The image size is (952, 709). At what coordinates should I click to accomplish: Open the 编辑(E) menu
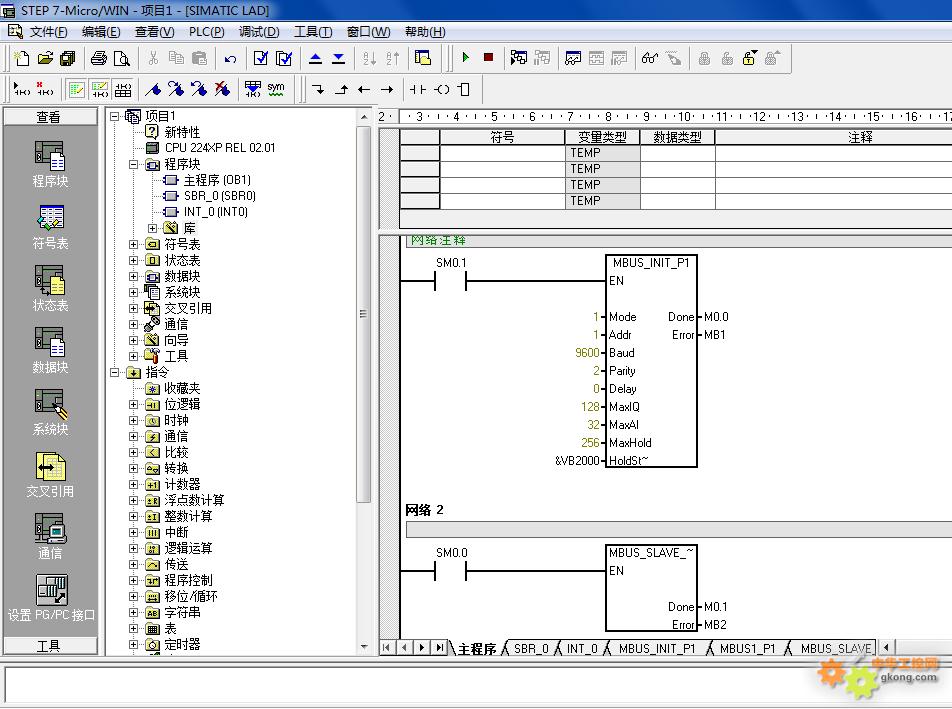[x=101, y=32]
